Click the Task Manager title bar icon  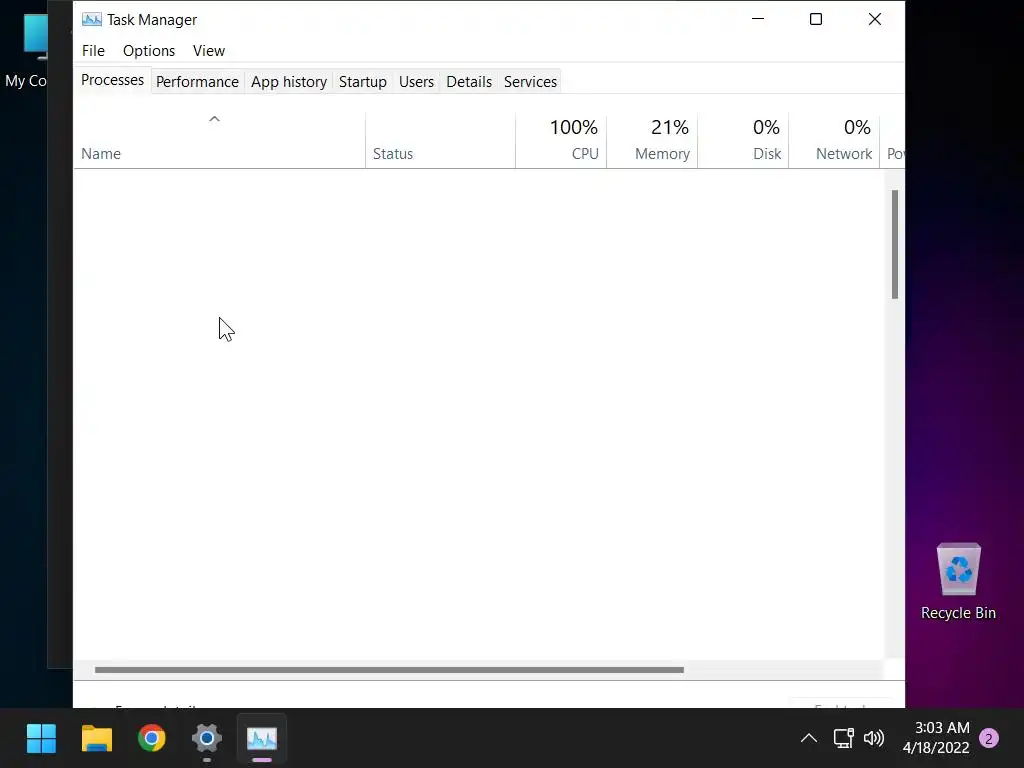tap(91, 20)
